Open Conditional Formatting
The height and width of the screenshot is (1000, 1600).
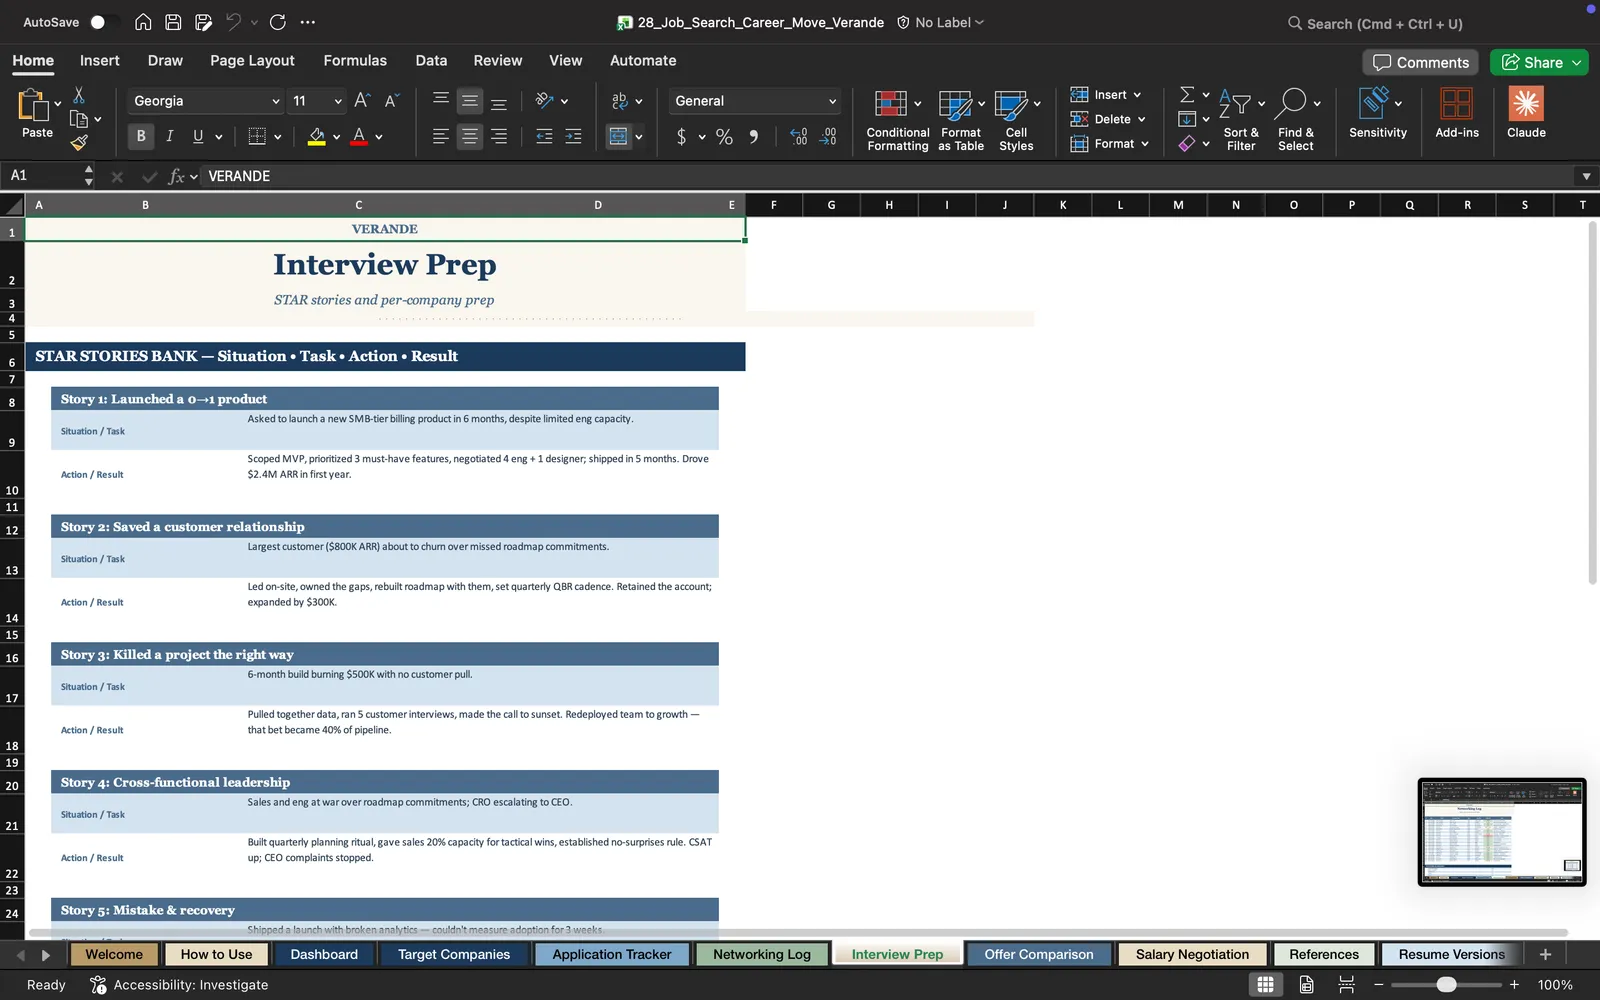897,120
